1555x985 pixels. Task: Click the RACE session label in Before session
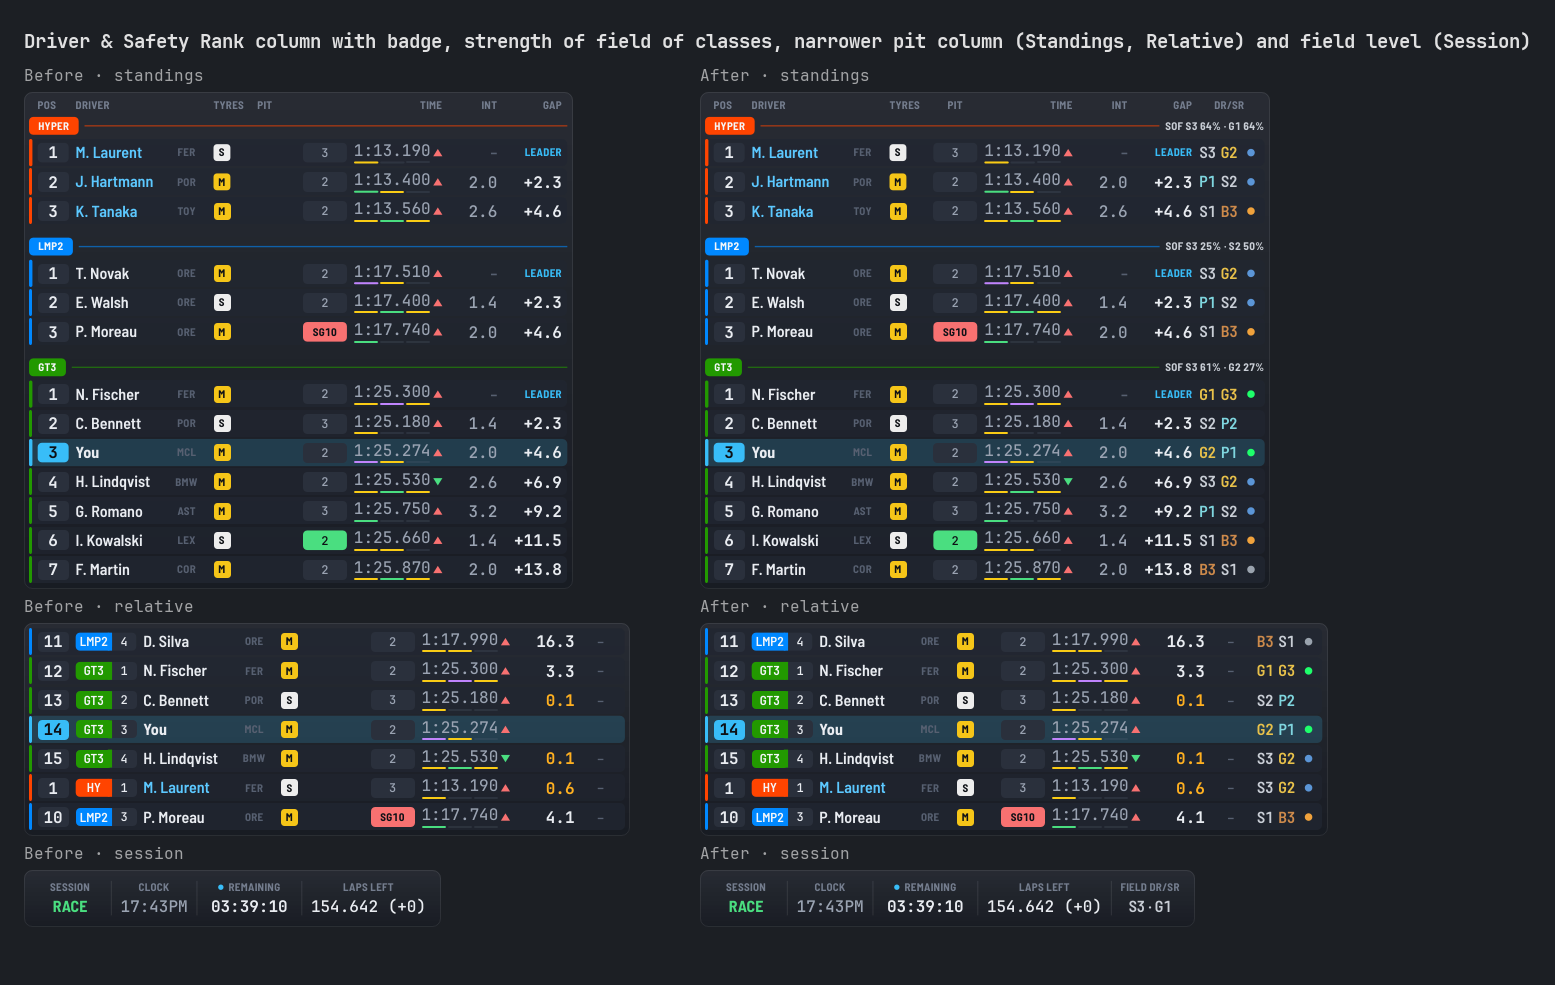click(x=70, y=907)
